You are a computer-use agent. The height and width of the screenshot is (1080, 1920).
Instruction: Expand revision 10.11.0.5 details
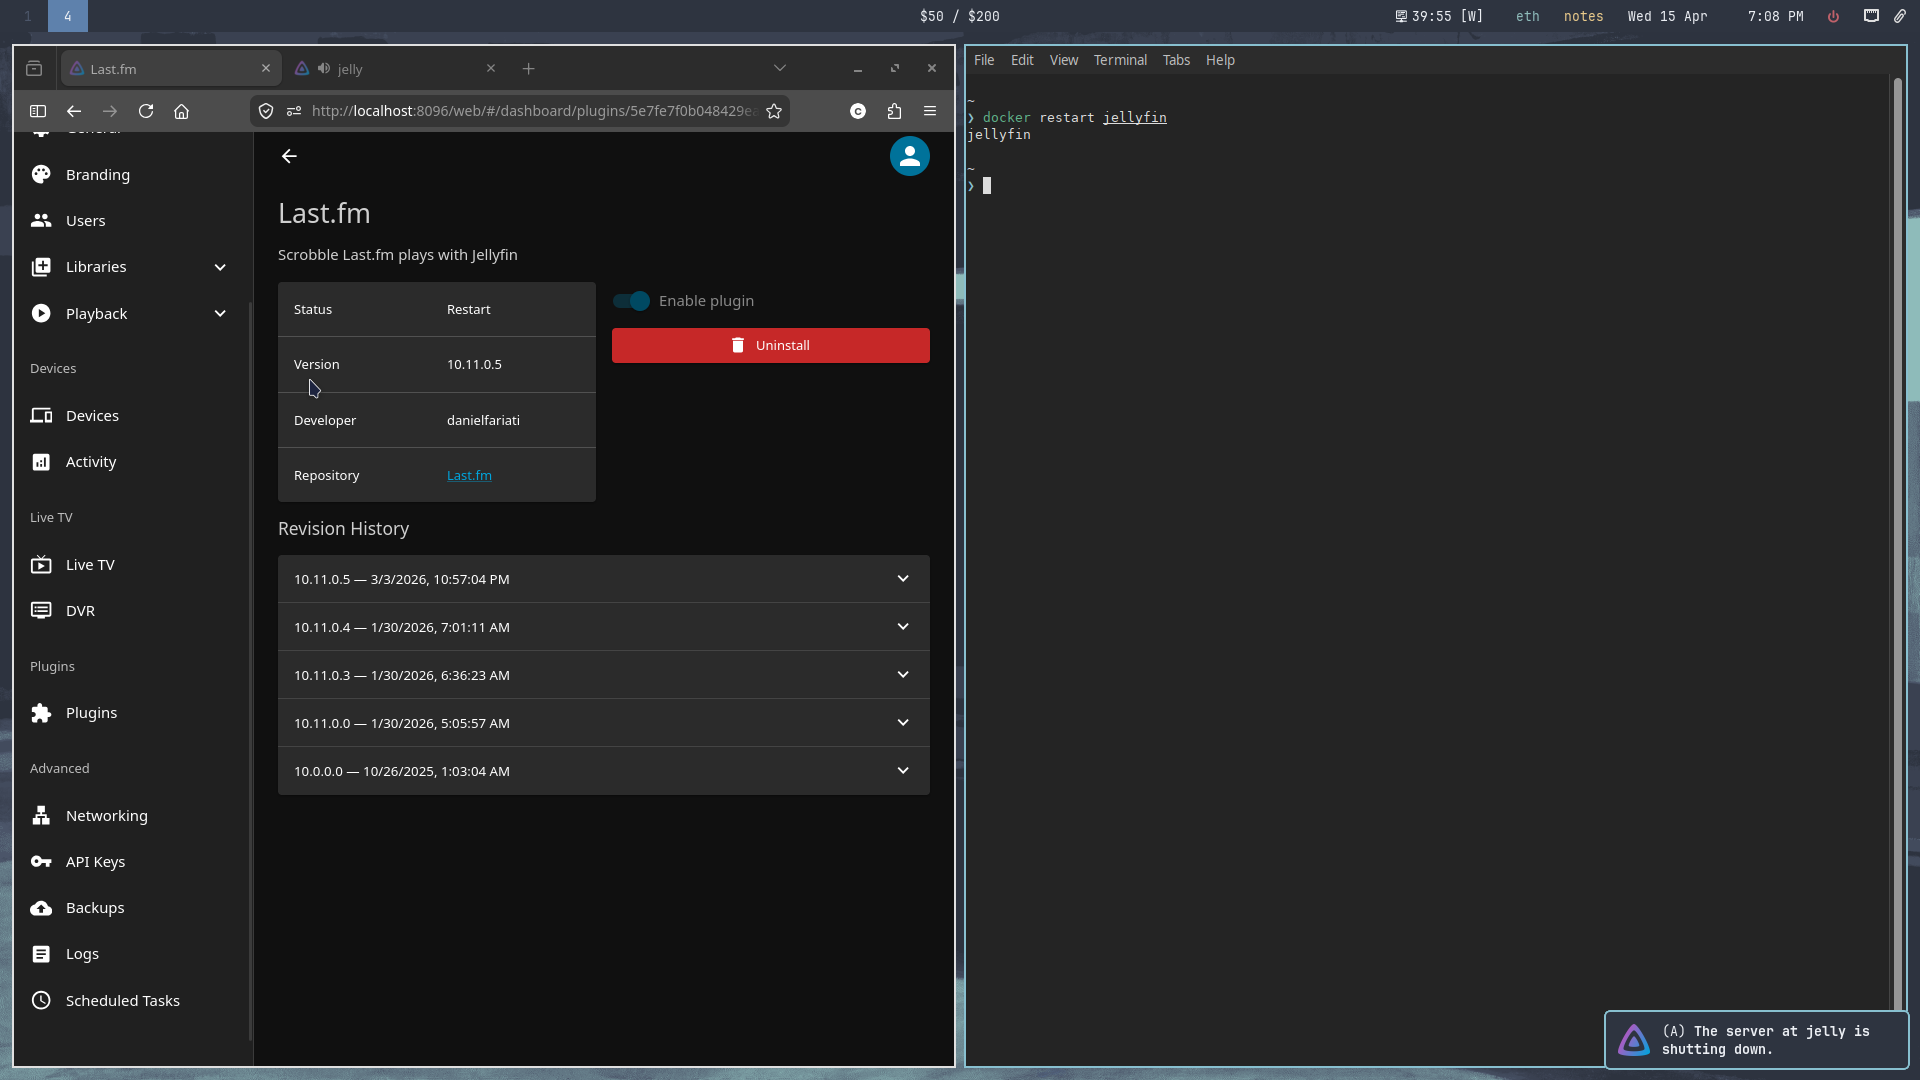(x=604, y=579)
